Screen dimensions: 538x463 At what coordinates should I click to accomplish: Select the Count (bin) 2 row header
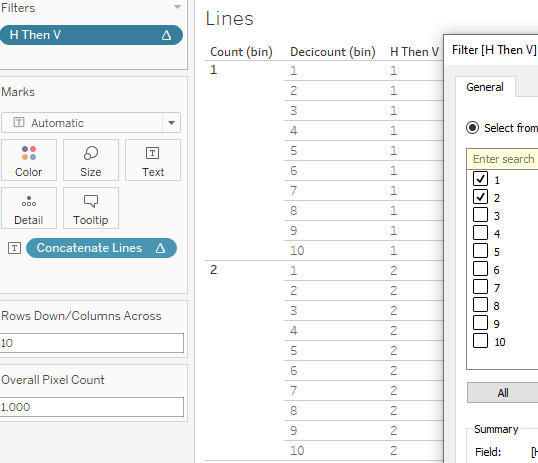point(213,270)
